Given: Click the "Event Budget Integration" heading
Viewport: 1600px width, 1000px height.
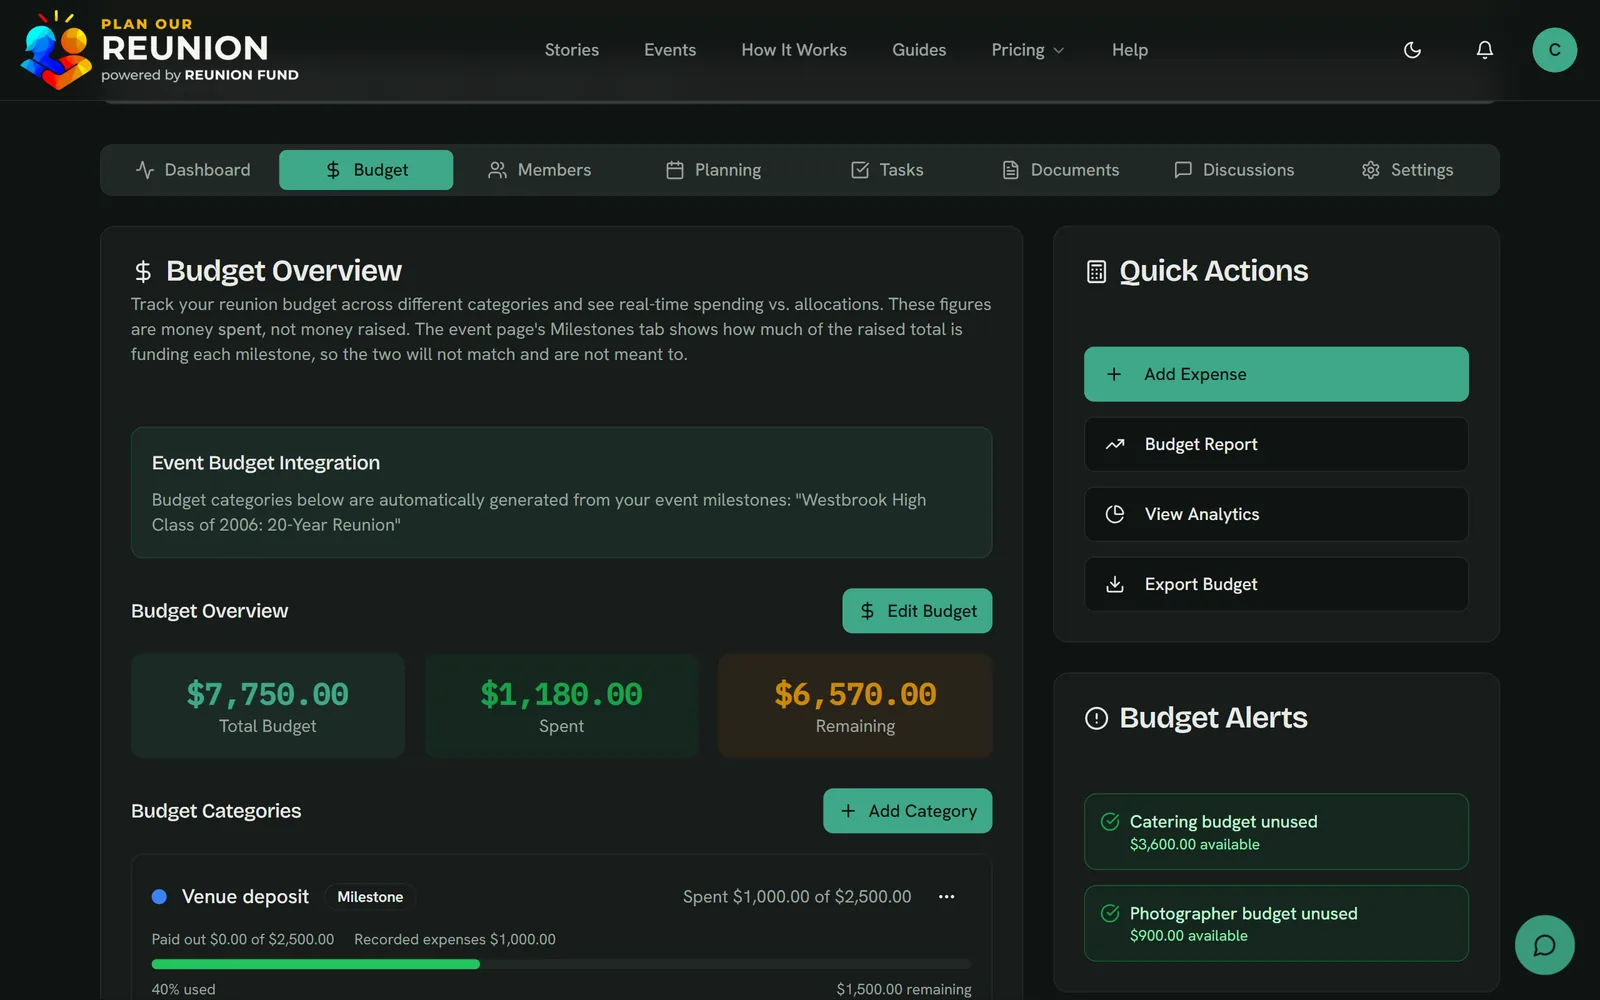Looking at the screenshot, I should (x=266, y=463).
